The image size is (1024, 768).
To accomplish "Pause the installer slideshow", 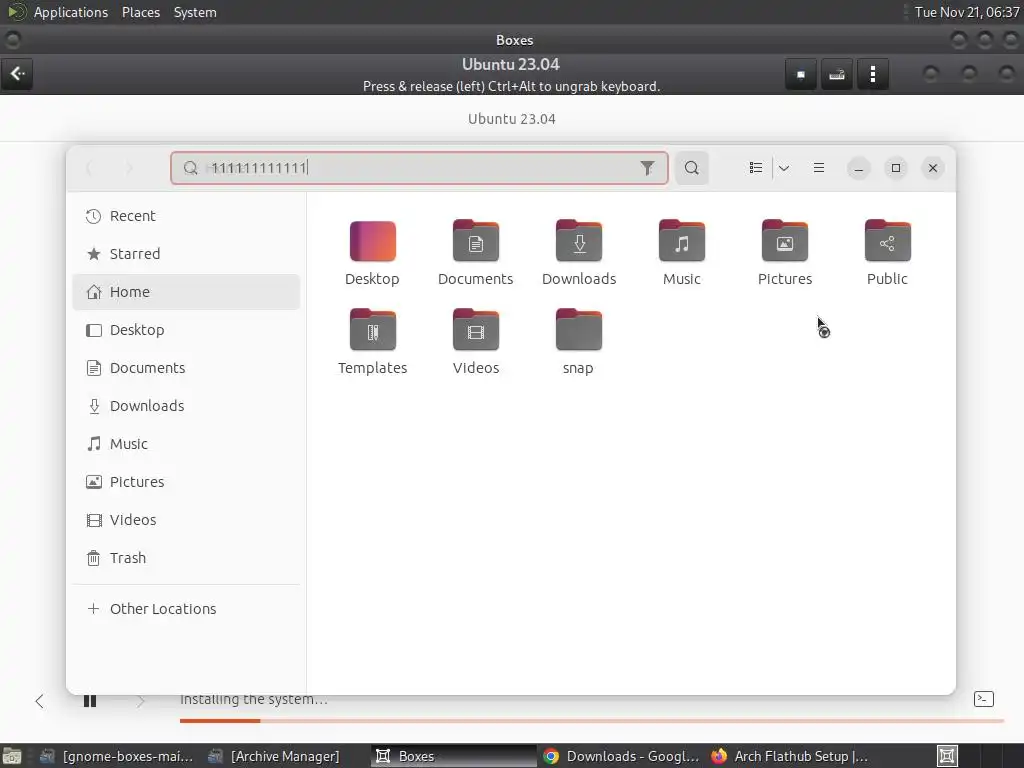I will click(90, 701).
